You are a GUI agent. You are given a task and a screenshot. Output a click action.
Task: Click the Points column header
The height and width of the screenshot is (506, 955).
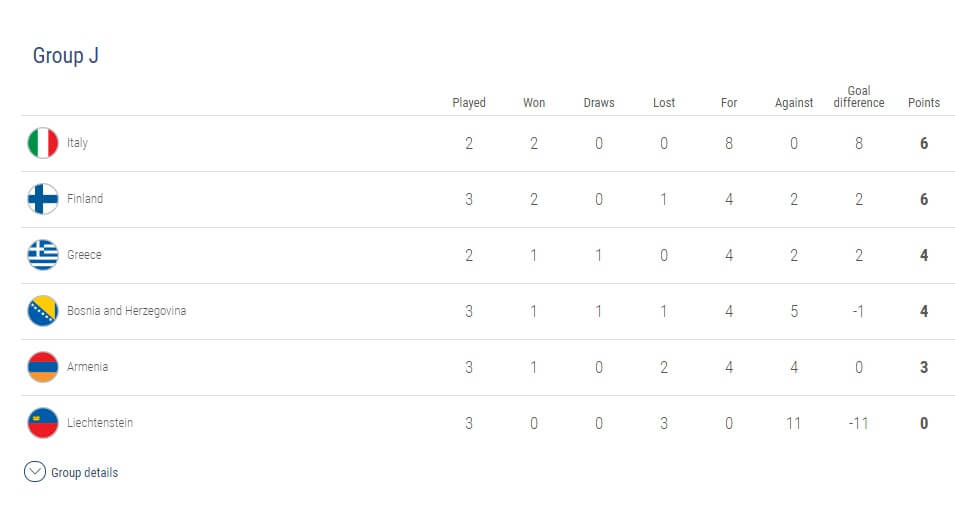click(x=924, y=102)
